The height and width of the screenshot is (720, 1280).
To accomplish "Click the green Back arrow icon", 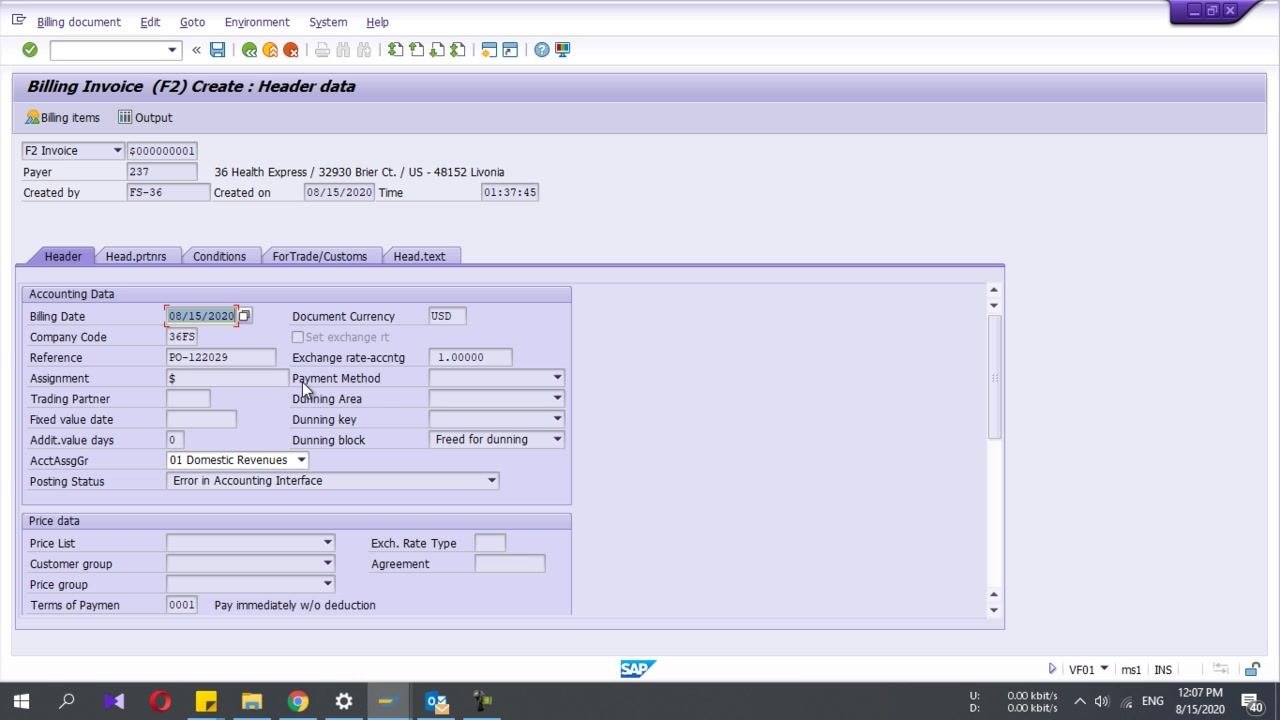I will pos(249,50).
